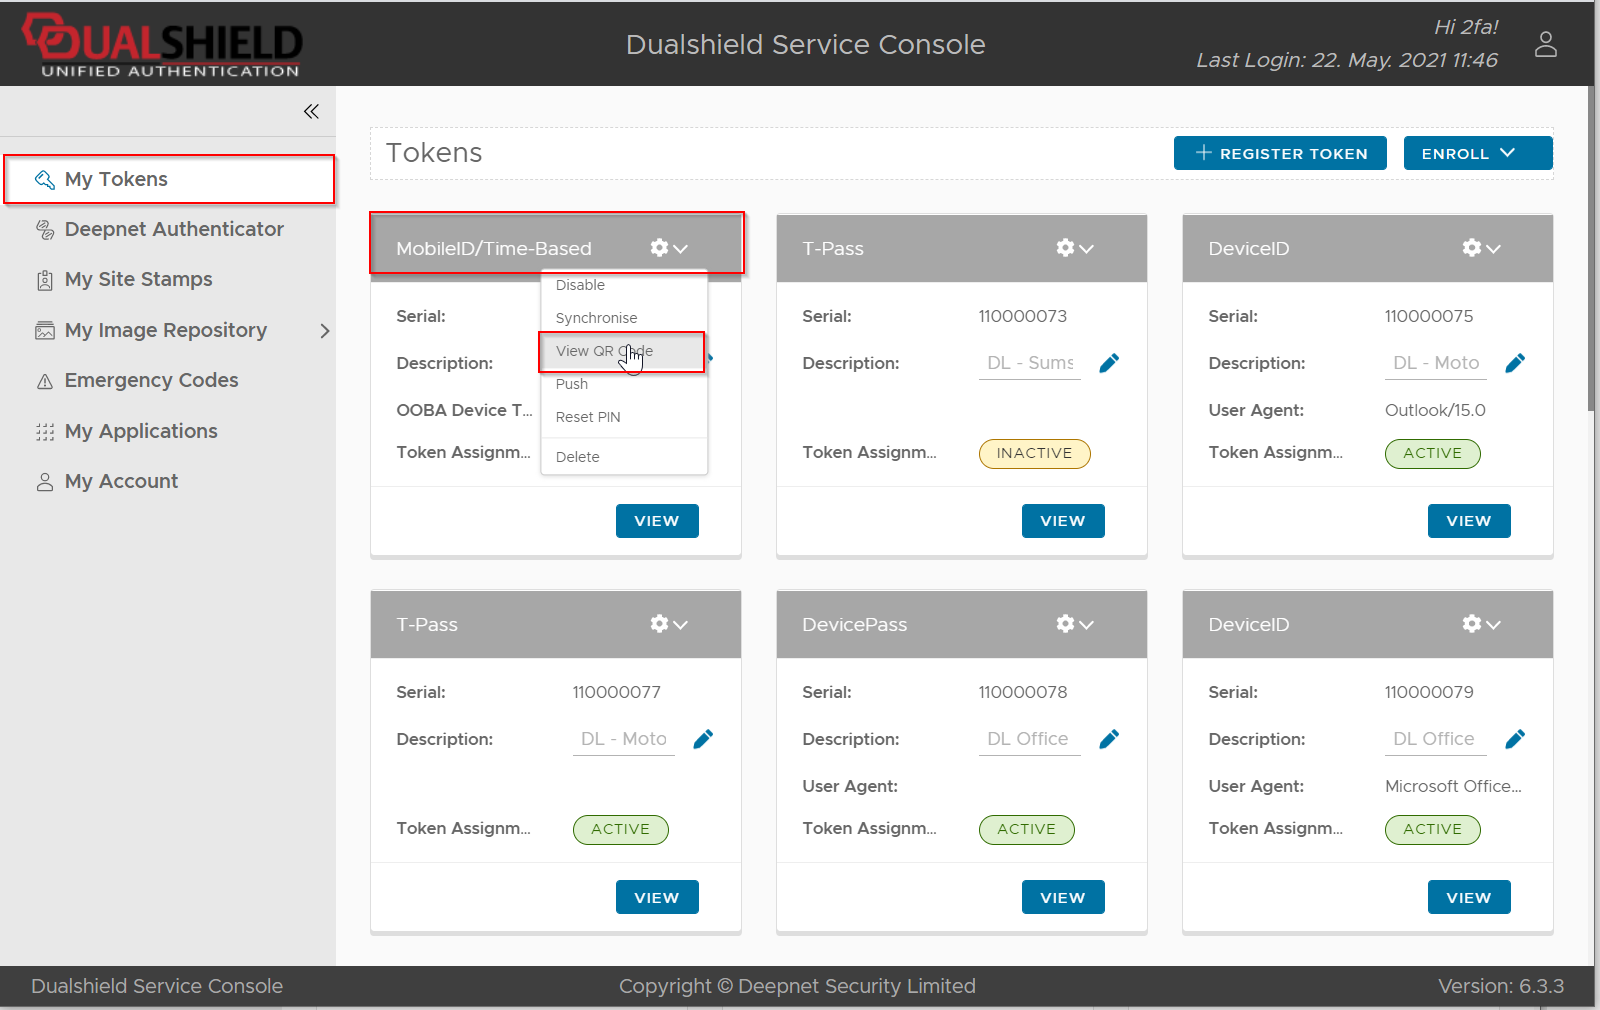The height and width of the screenshot is (1010, 1600).
Task: Edit description of T-Pass token 110000073
Action: pyautogui.click(x=1109, y=363)
